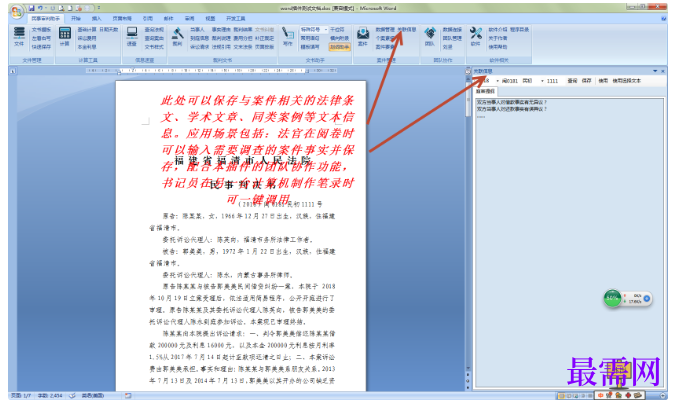679x403 pixels.
Task: Open the 插入 ribbon tab
Action: (96, 19)
